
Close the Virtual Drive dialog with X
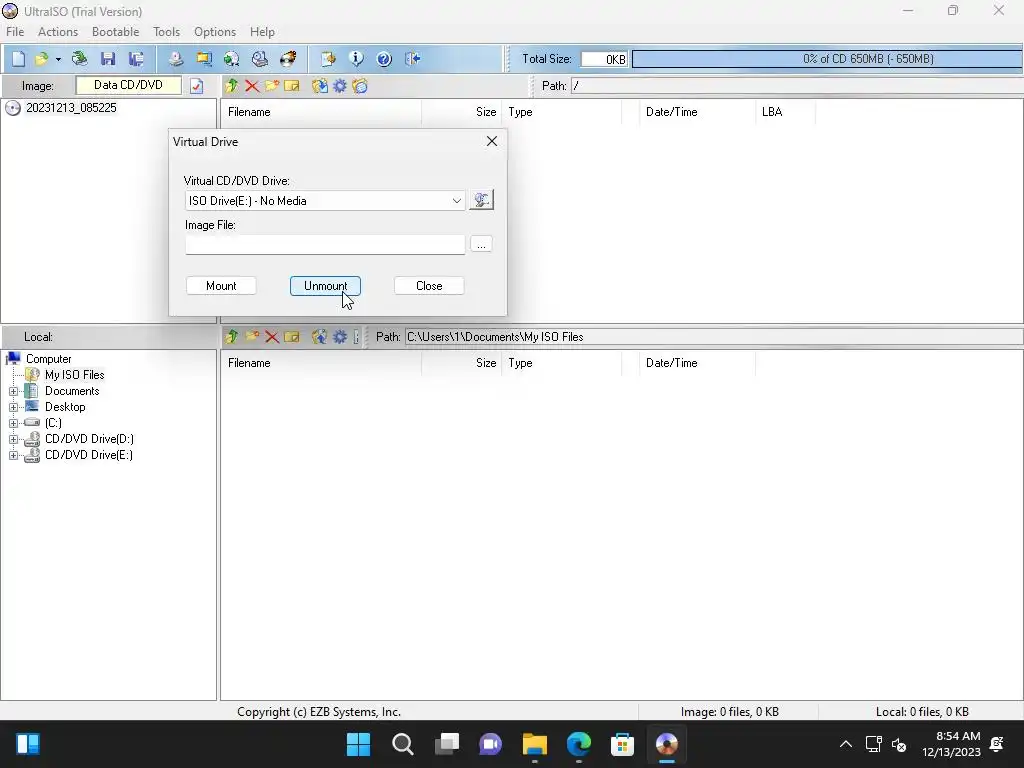(492, 141)
